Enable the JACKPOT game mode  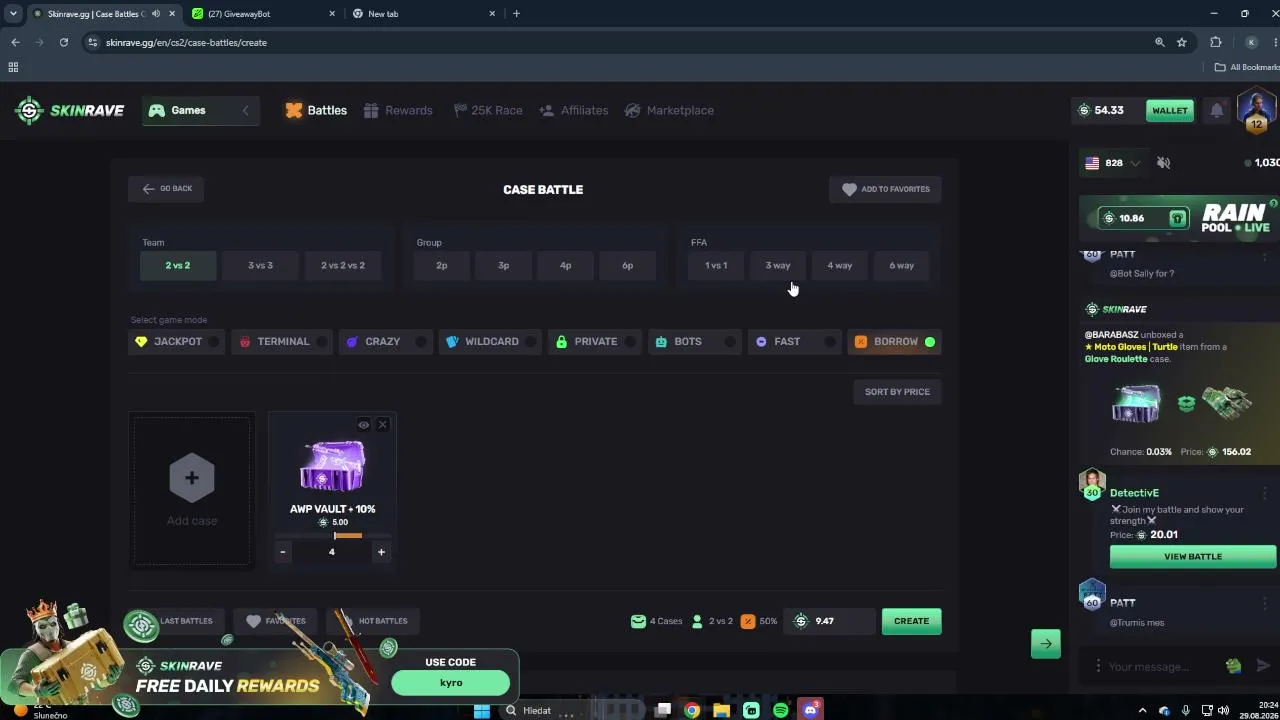pyautogui.click(x=178, y=341)
